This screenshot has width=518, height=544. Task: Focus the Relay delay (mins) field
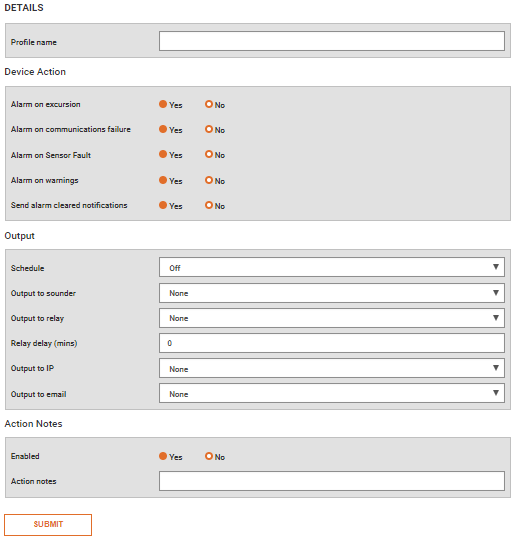click(x=332, y=343)
